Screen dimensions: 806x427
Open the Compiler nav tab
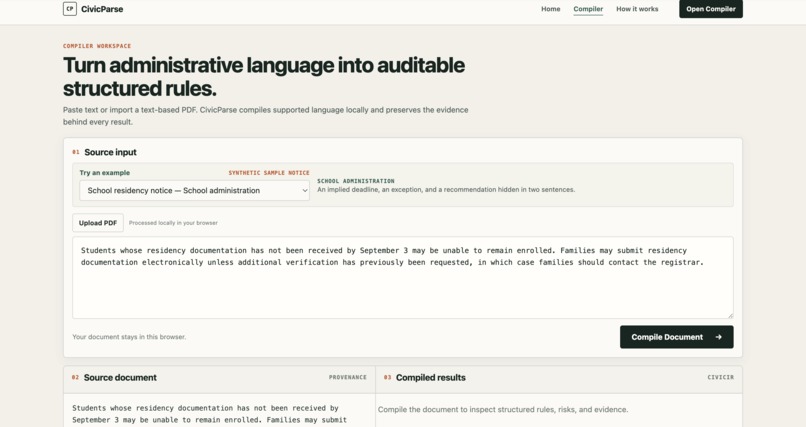[x=588, y=9]
